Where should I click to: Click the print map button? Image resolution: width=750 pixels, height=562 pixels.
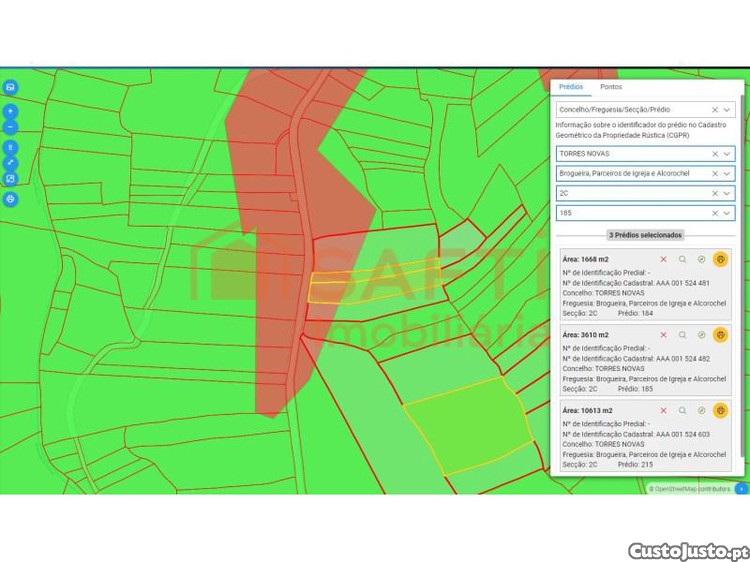click(10, 198)
